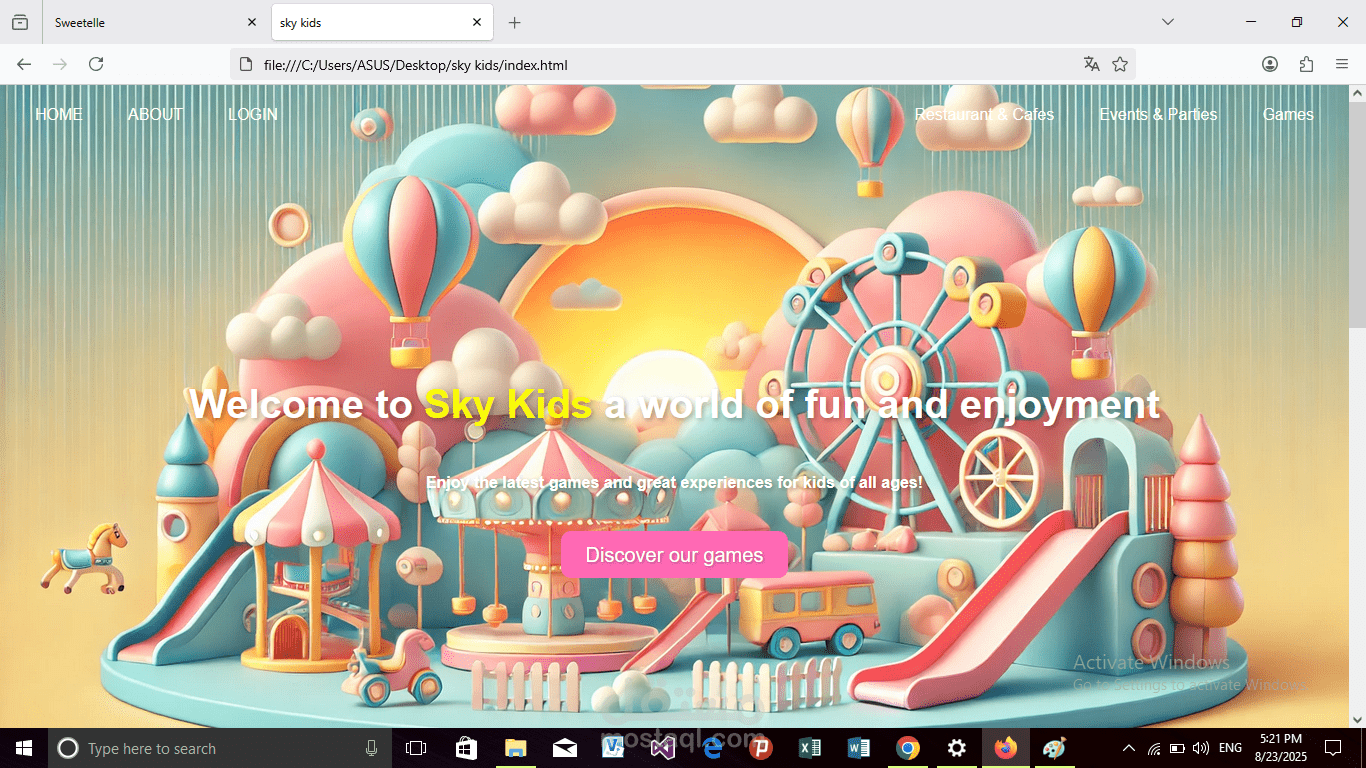
Task: Open Settings gear from the taskbar
Action: pos(957,748)
